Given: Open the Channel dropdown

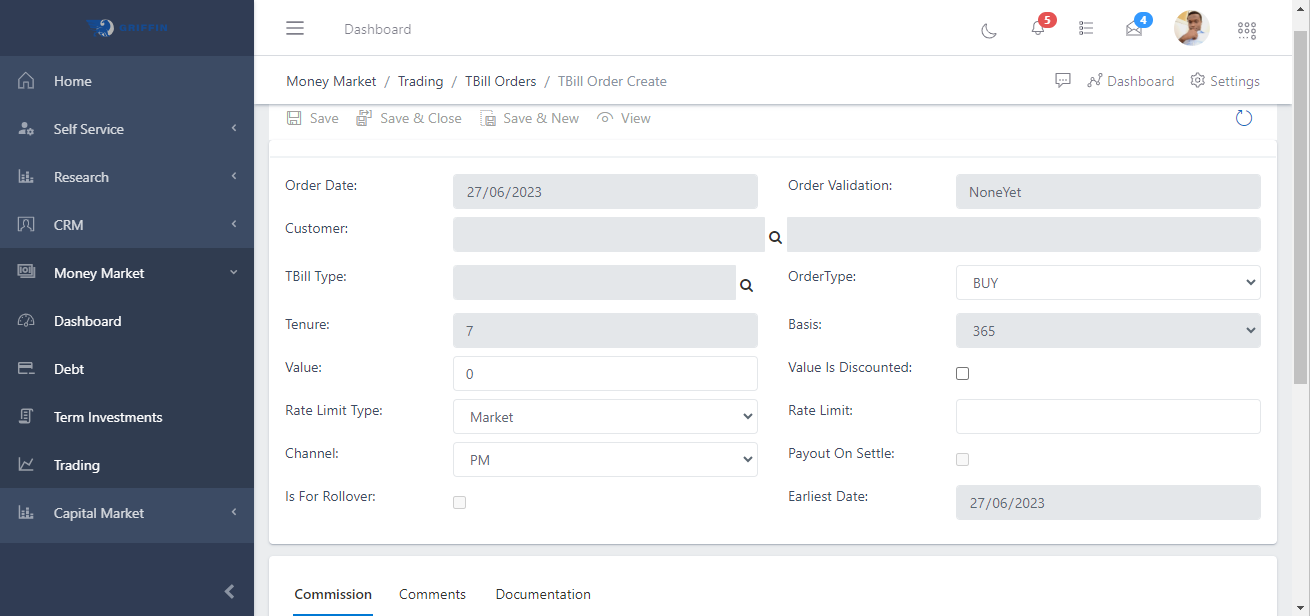Looking at the screenshot, I should point(605,460).
